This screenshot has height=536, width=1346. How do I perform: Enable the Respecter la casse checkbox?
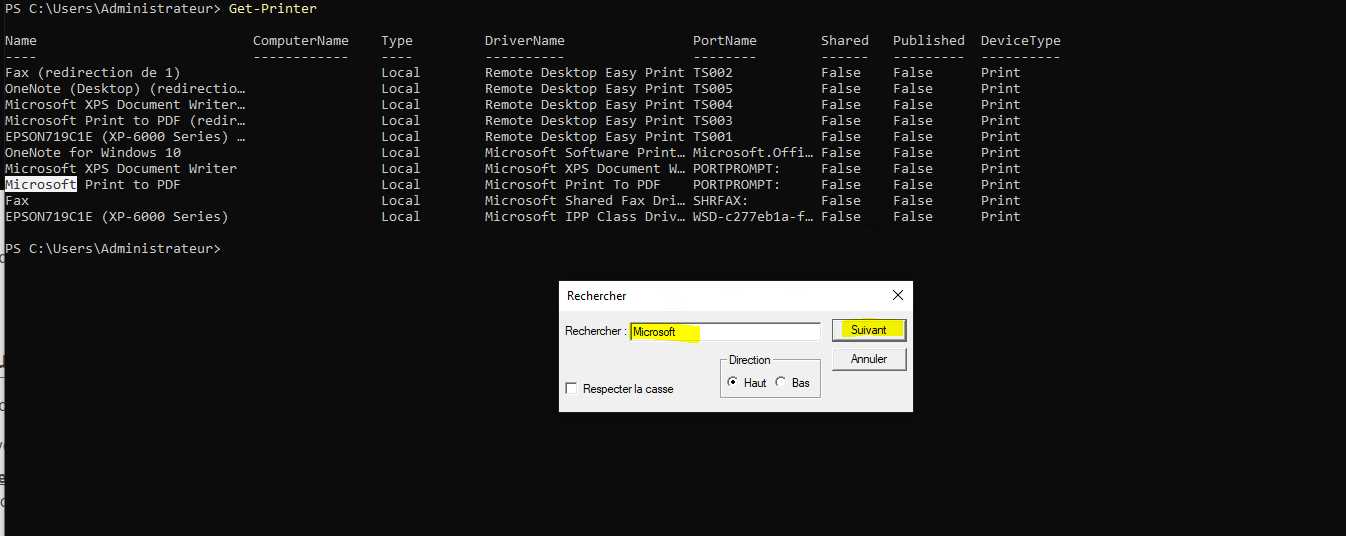572,388
